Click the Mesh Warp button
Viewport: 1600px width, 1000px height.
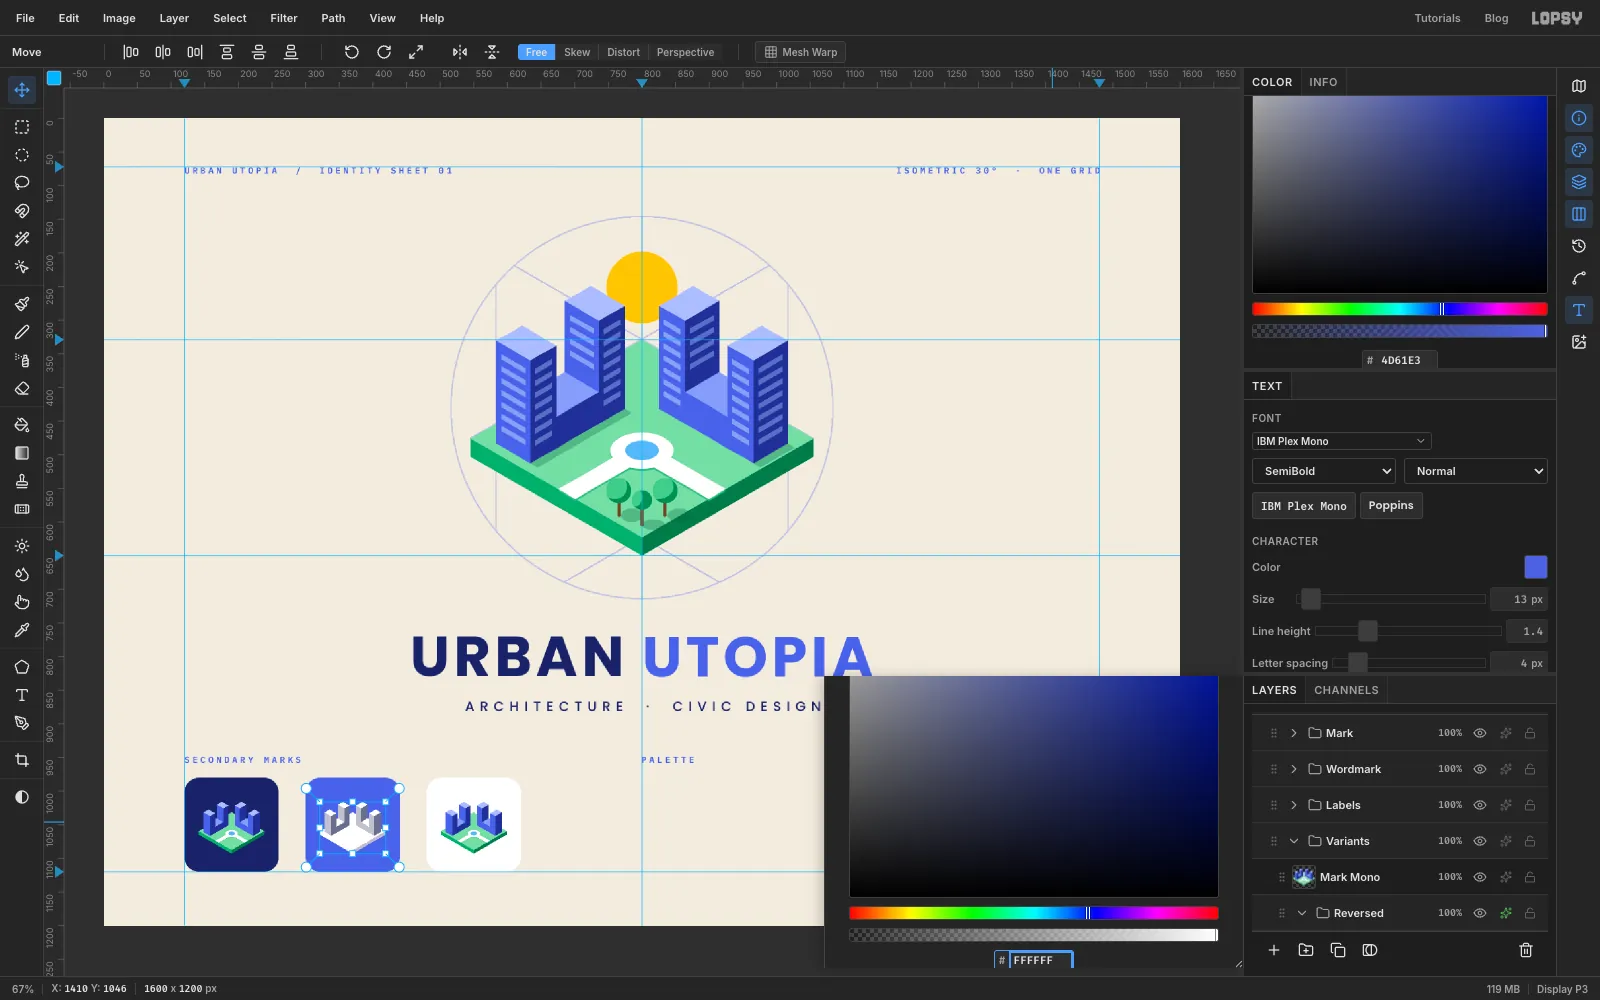point(800,52)
